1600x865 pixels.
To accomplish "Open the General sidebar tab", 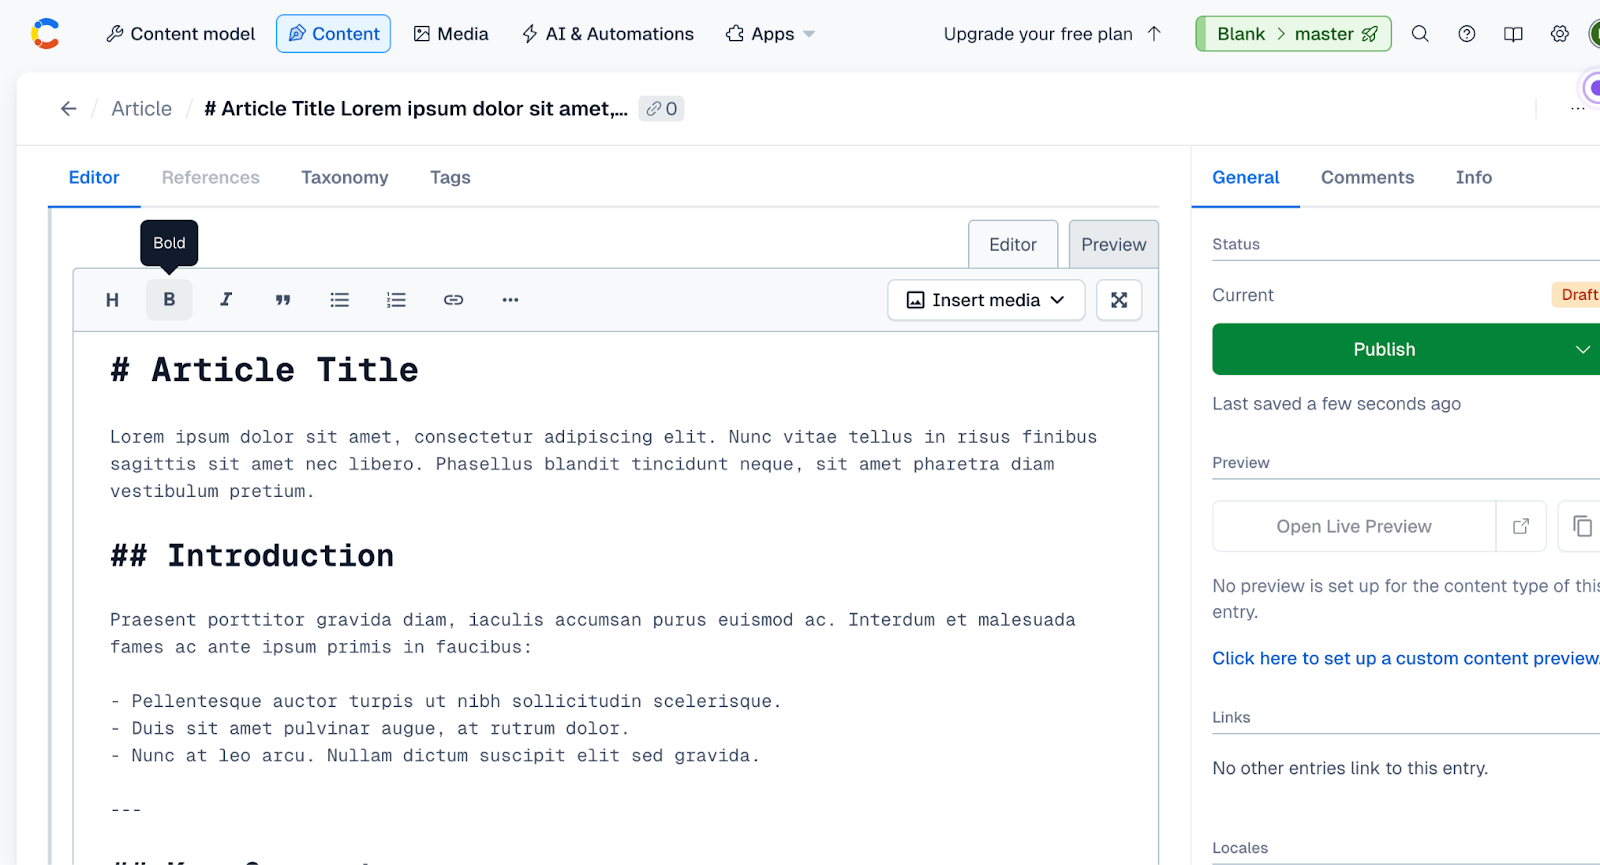I will [1246, 177].
